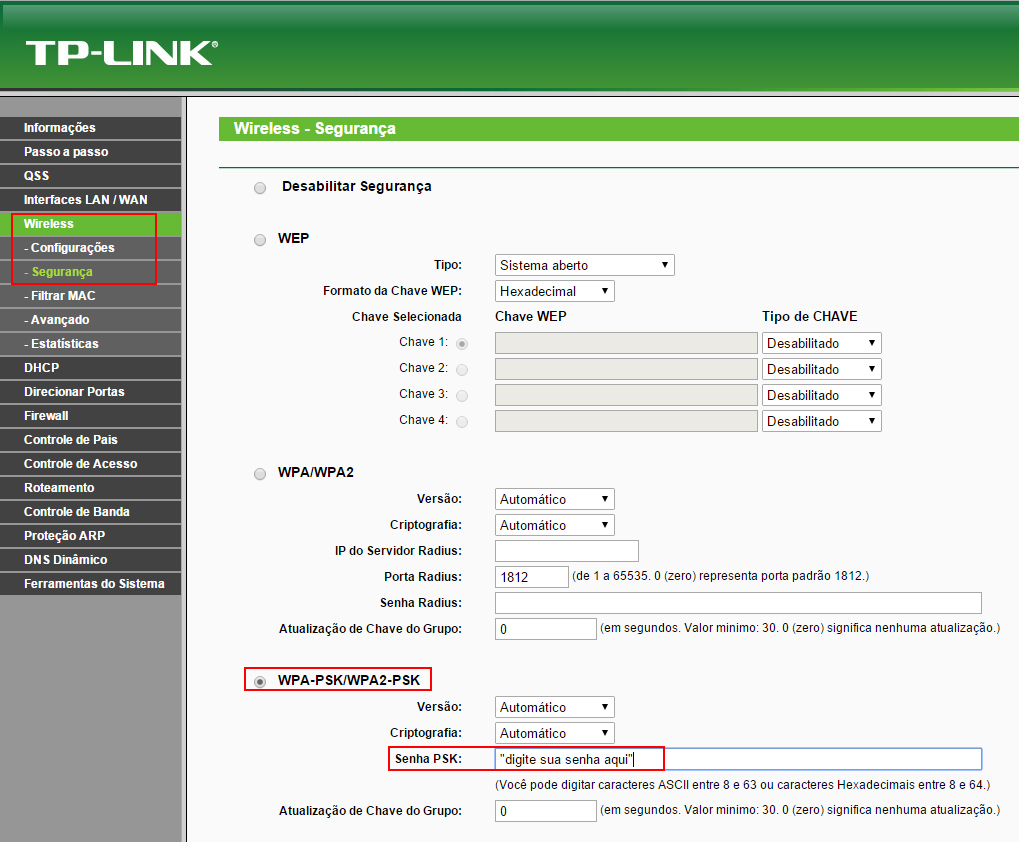Click the TP-LINK logo
Screen dimensions: 1019x842
(122, 53)
